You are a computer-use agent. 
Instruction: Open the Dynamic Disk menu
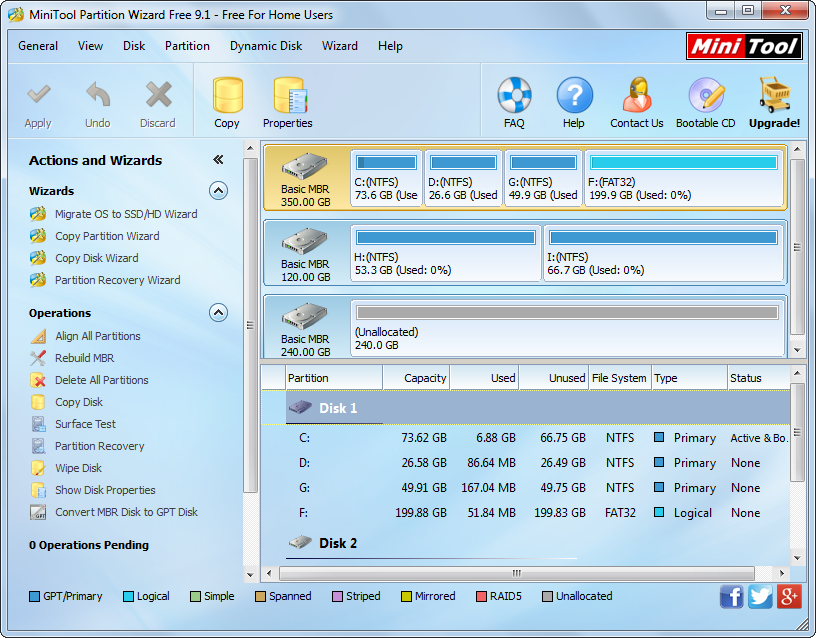266,46
